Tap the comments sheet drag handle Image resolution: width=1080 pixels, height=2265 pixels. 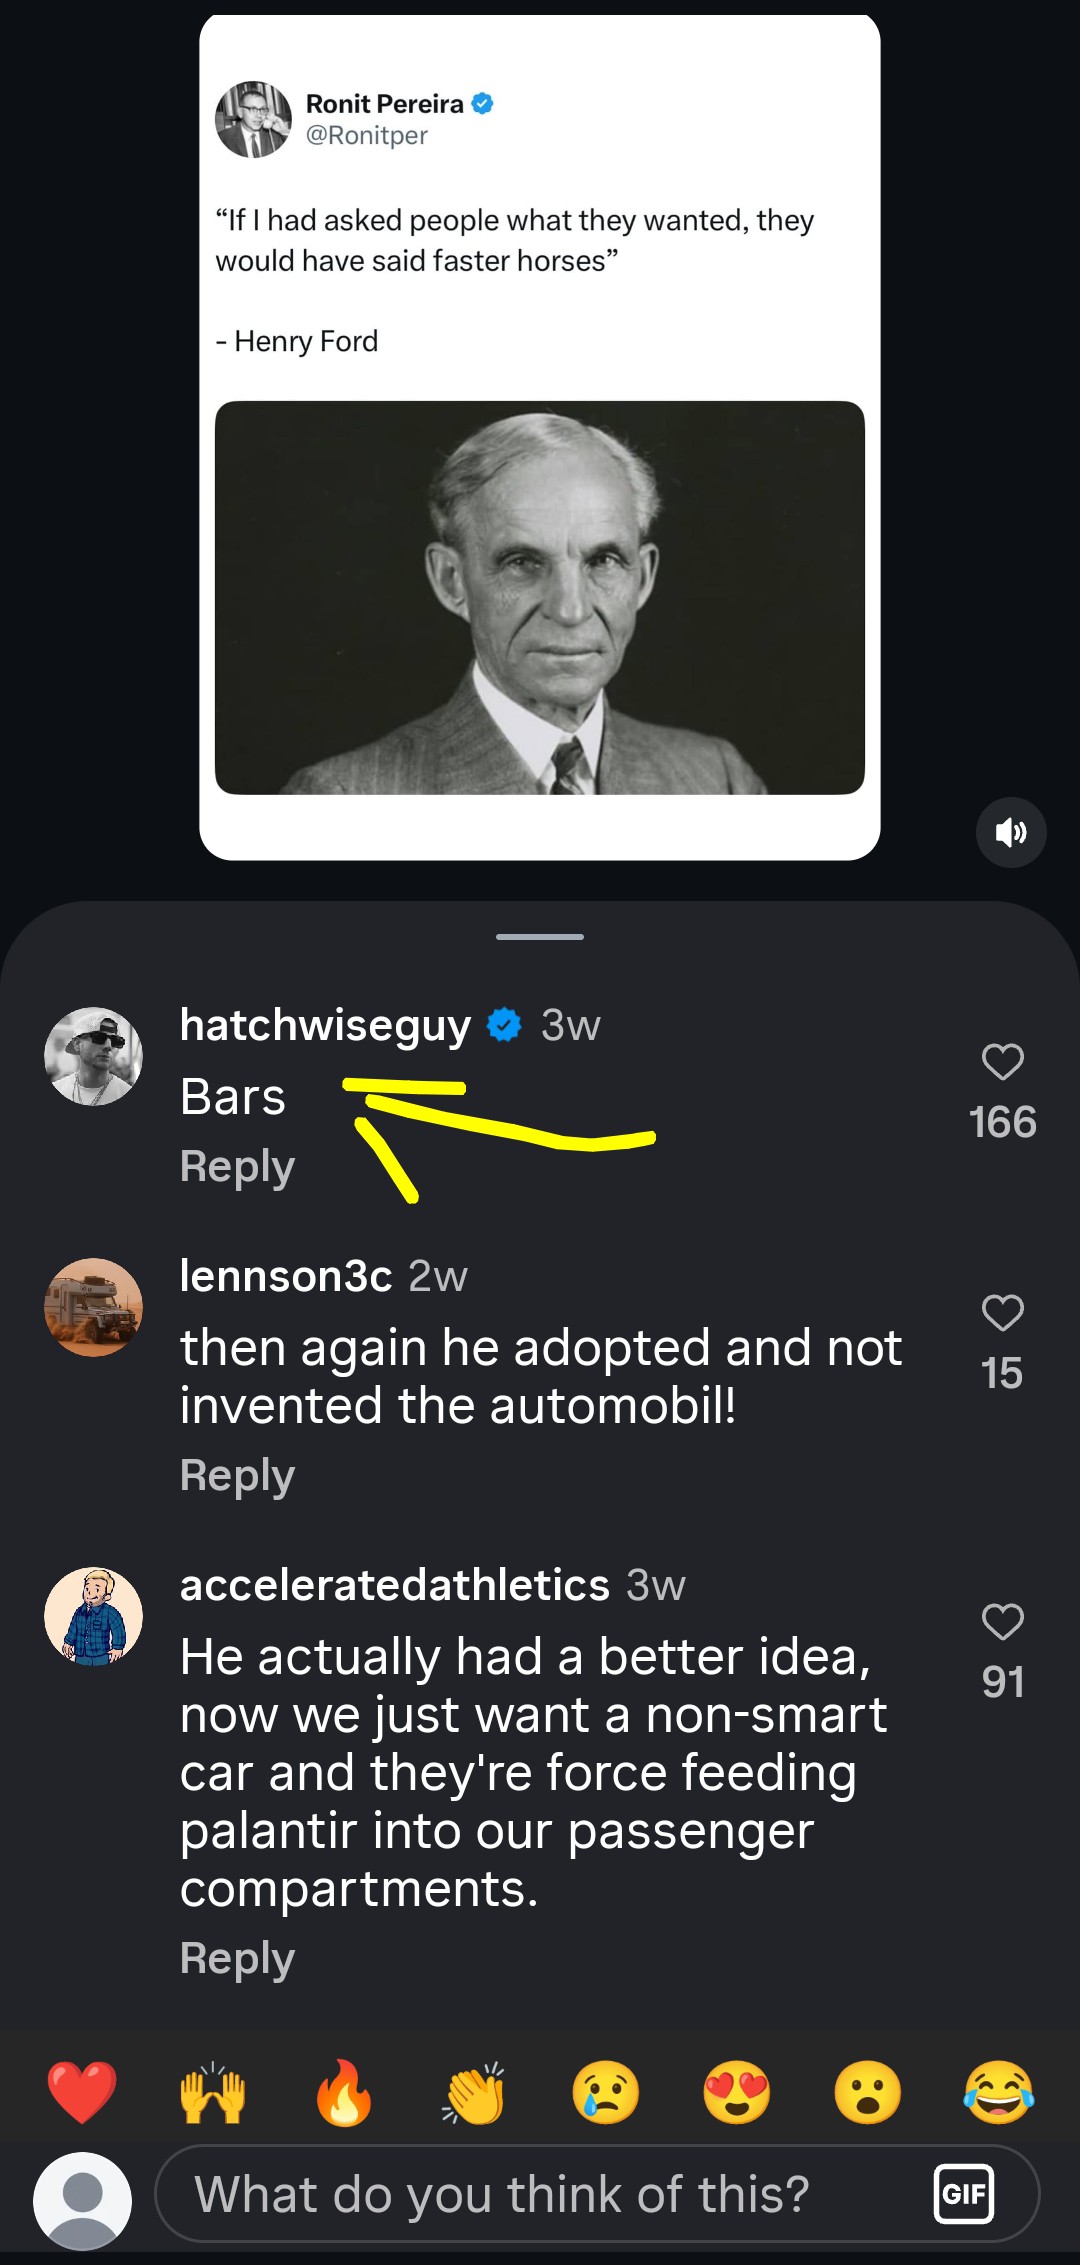click(540, 937)
